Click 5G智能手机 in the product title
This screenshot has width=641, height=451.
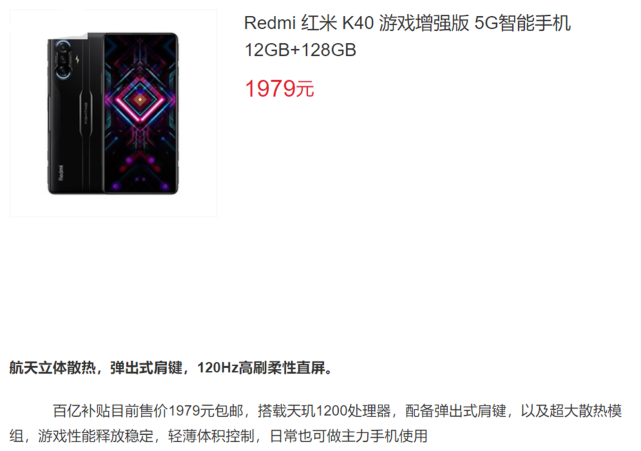click(522, 23)
